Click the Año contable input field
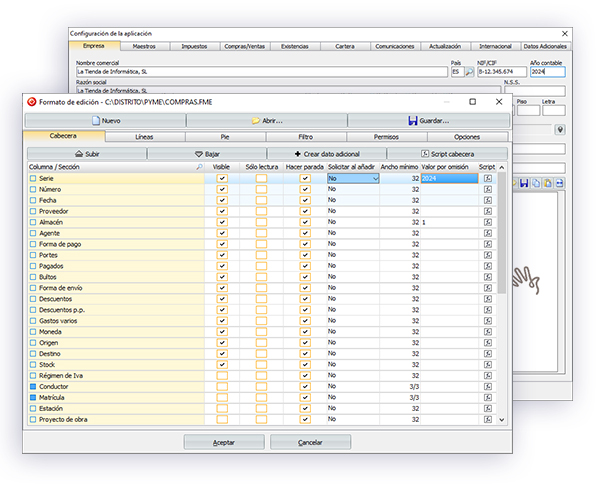600x497 pixels. click(x=547, y=72)
